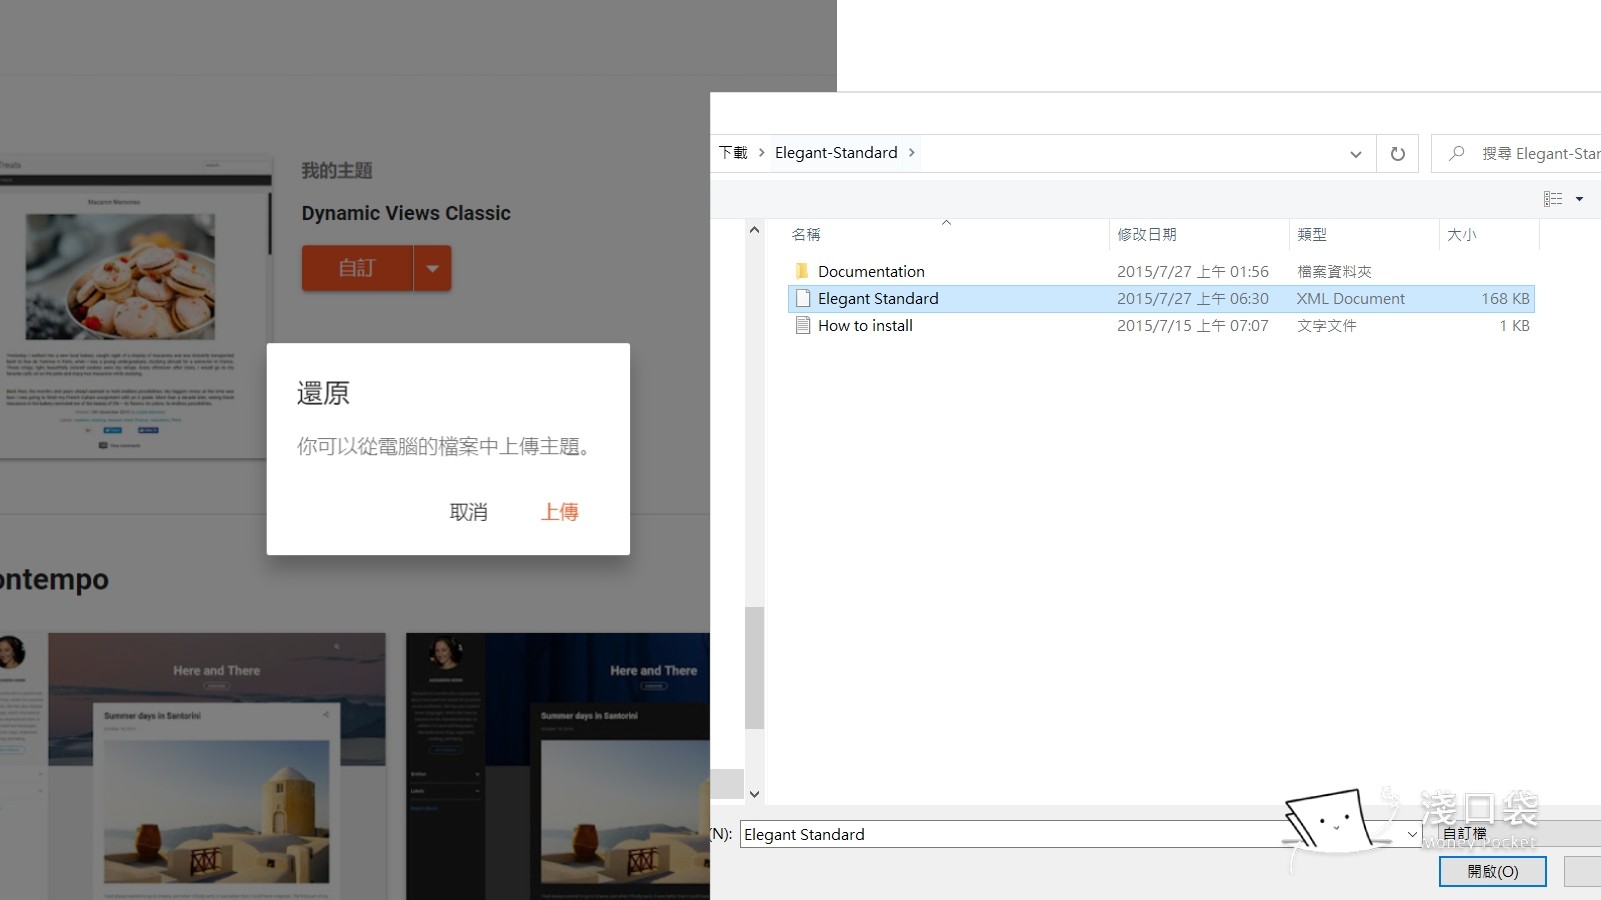Click the file name input field

coord(1071,834)
